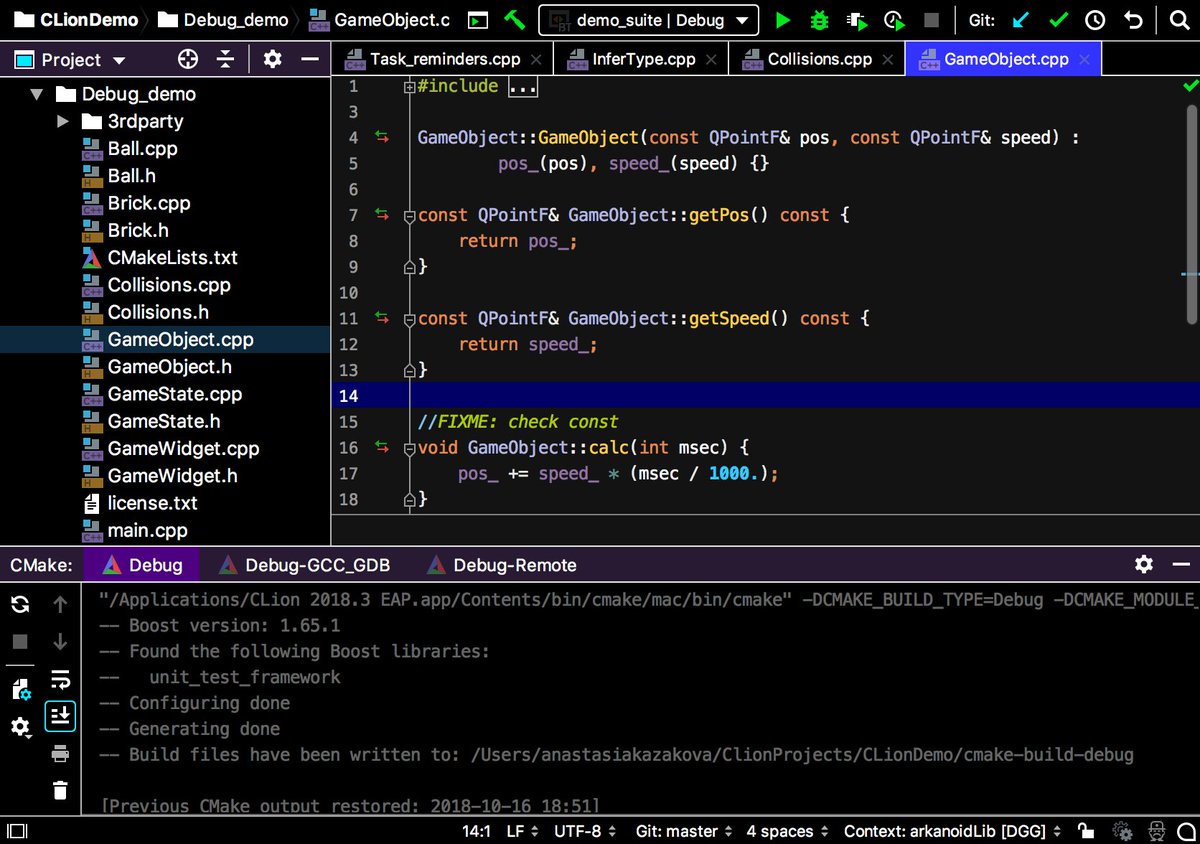The height and width of the screenshot is (844, 1200).
Task: Update project using the blue Git arrow
Action: (x=1021, y=20)
